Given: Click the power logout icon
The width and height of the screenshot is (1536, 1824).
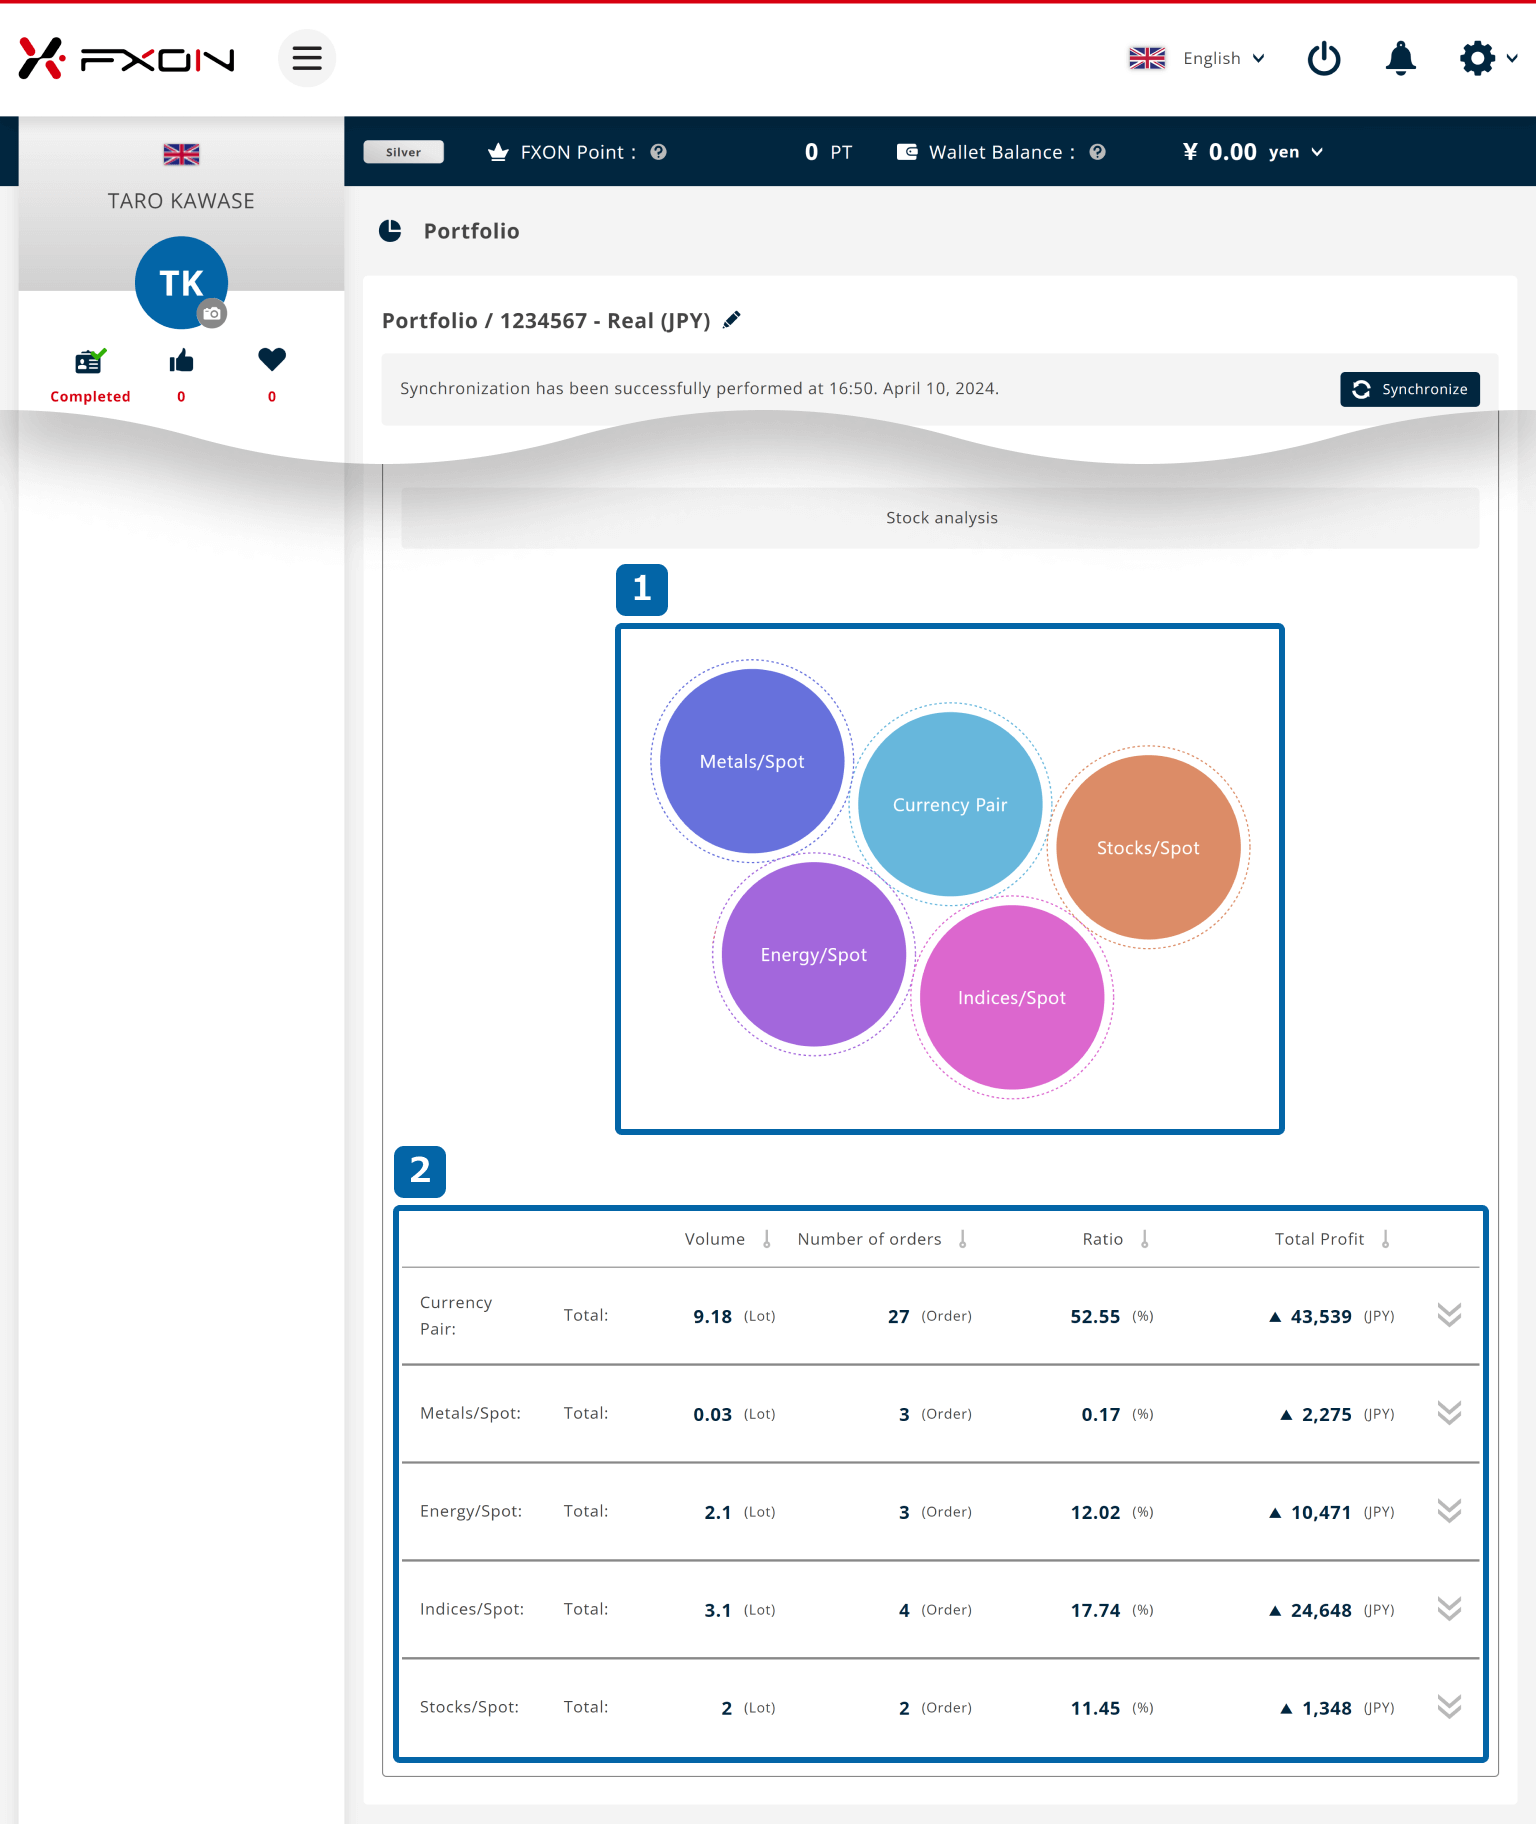Looking at the screenshot, I should (1324, 58).
